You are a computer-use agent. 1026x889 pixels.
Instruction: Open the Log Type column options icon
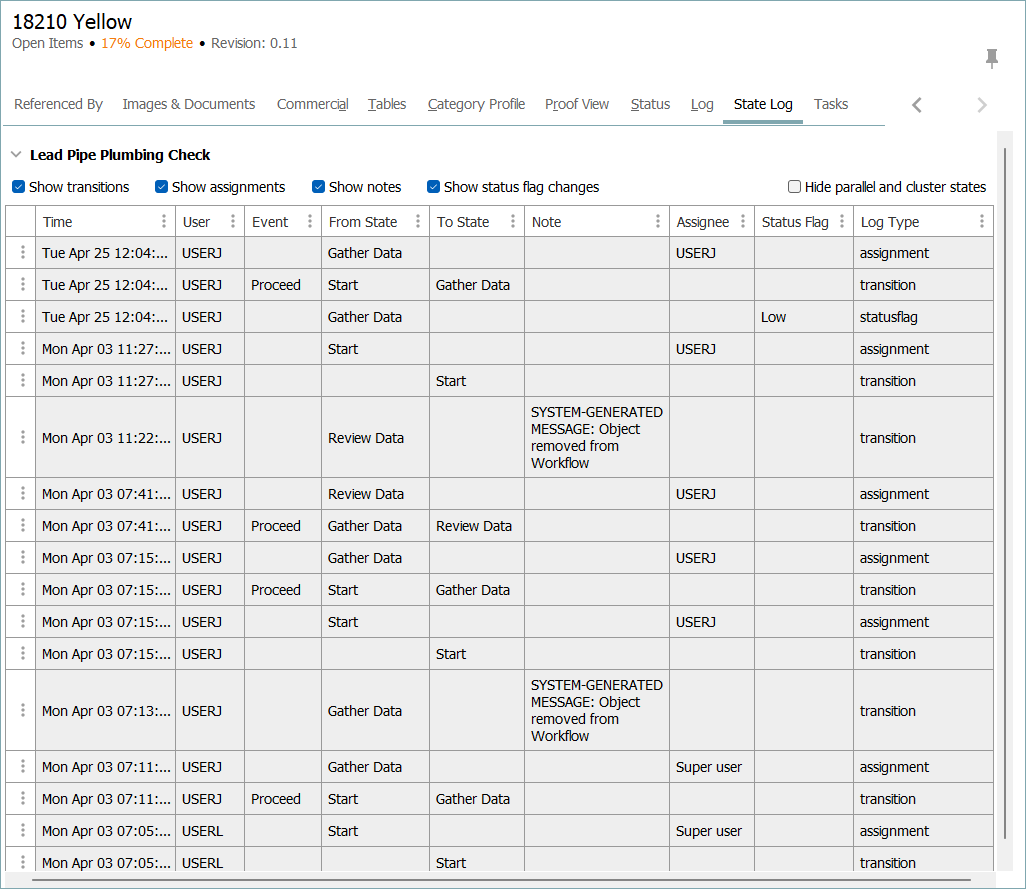click(981, 222)
